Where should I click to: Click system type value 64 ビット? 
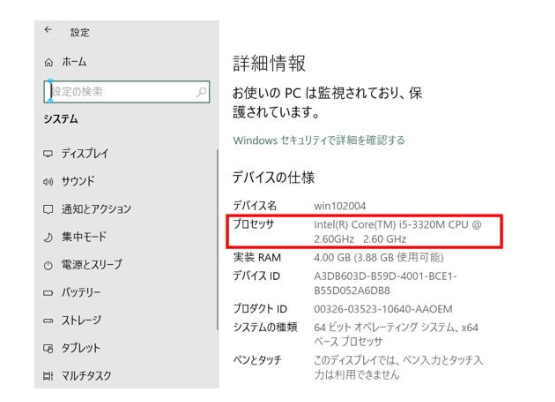(x=396, y=334)
